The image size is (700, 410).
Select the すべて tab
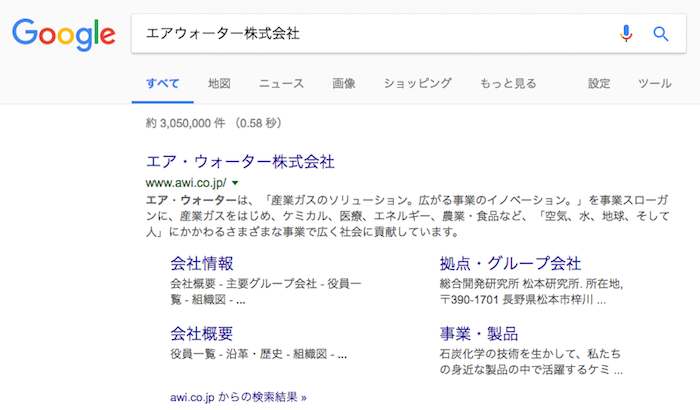[x=162, y=84]
